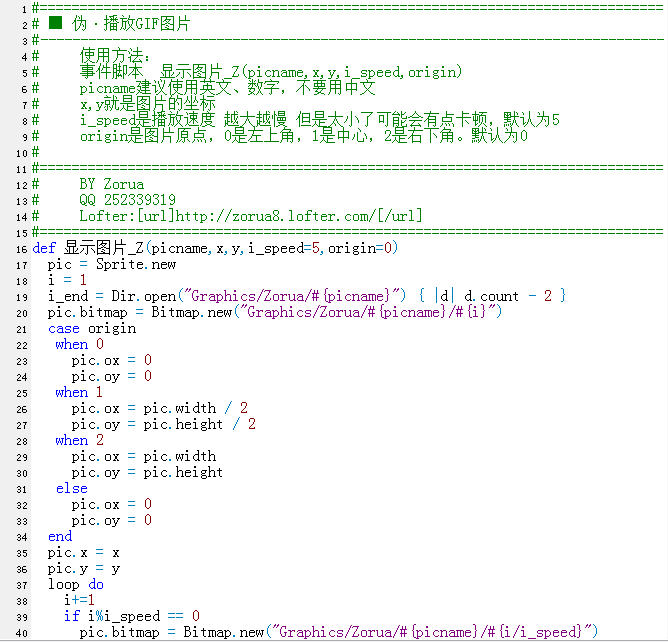Click line number 19 in gutter
This screenshot has height=642, width=668.
[22, 297]
